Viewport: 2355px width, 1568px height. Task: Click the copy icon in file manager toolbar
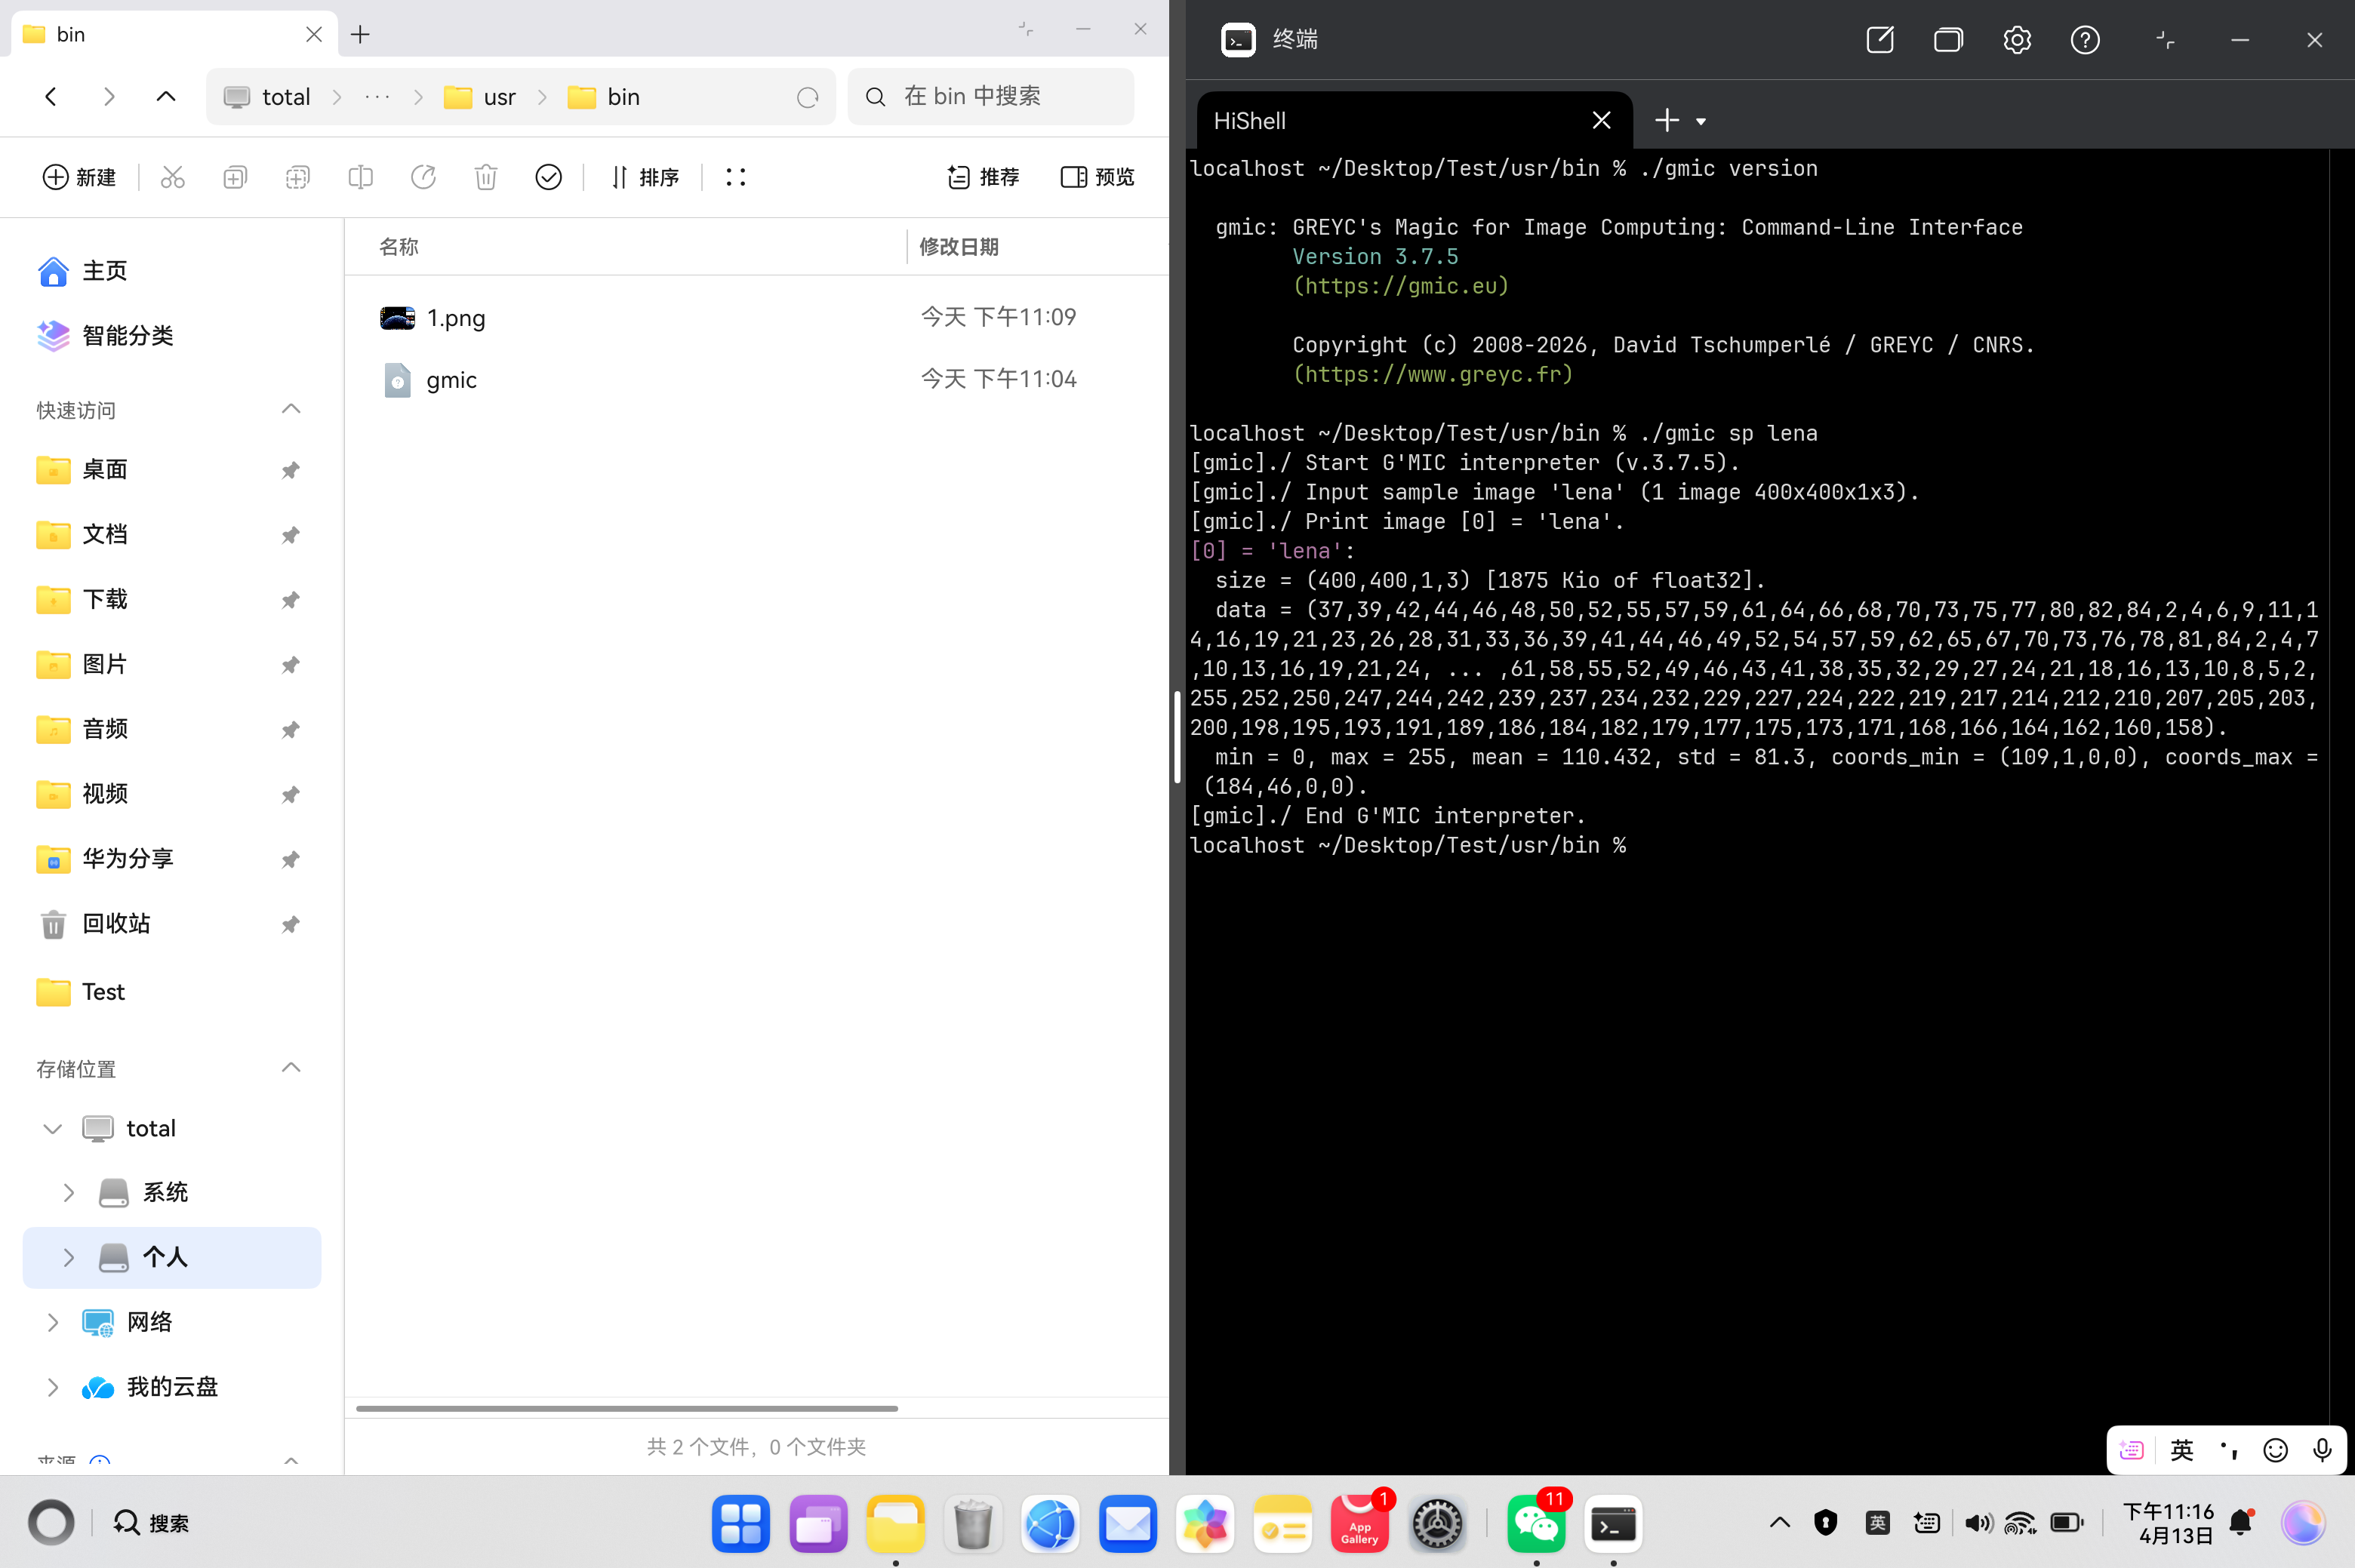pyautogui.click(x=235, y=177)
